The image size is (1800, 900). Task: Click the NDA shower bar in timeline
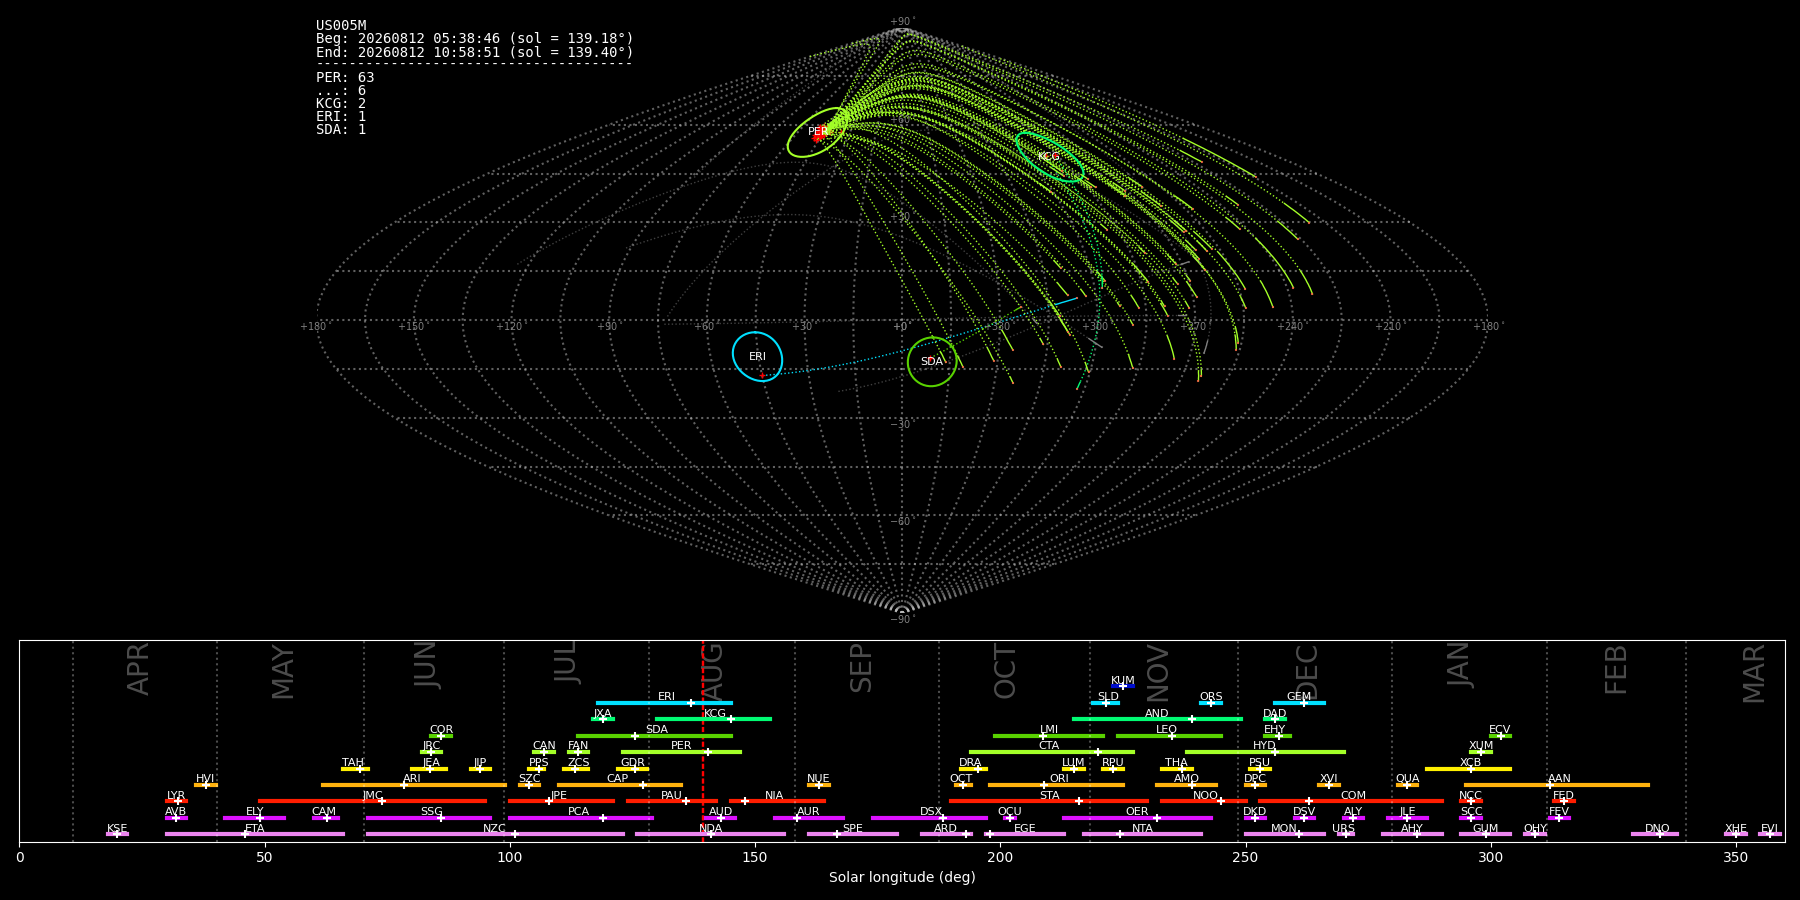tap(710, 834)
